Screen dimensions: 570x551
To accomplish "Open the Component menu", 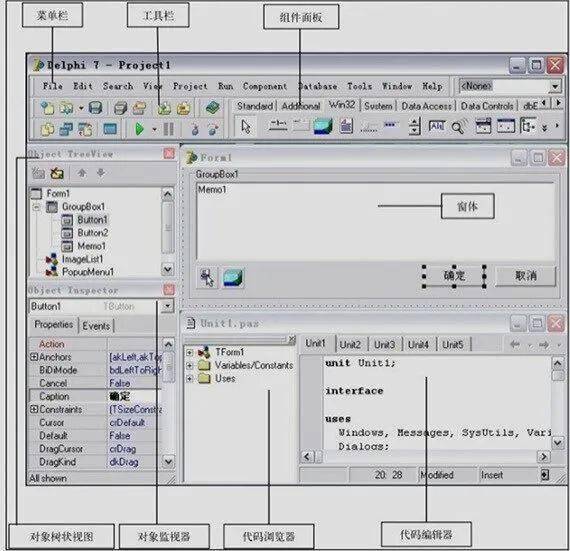I will [x=265, y=87].
